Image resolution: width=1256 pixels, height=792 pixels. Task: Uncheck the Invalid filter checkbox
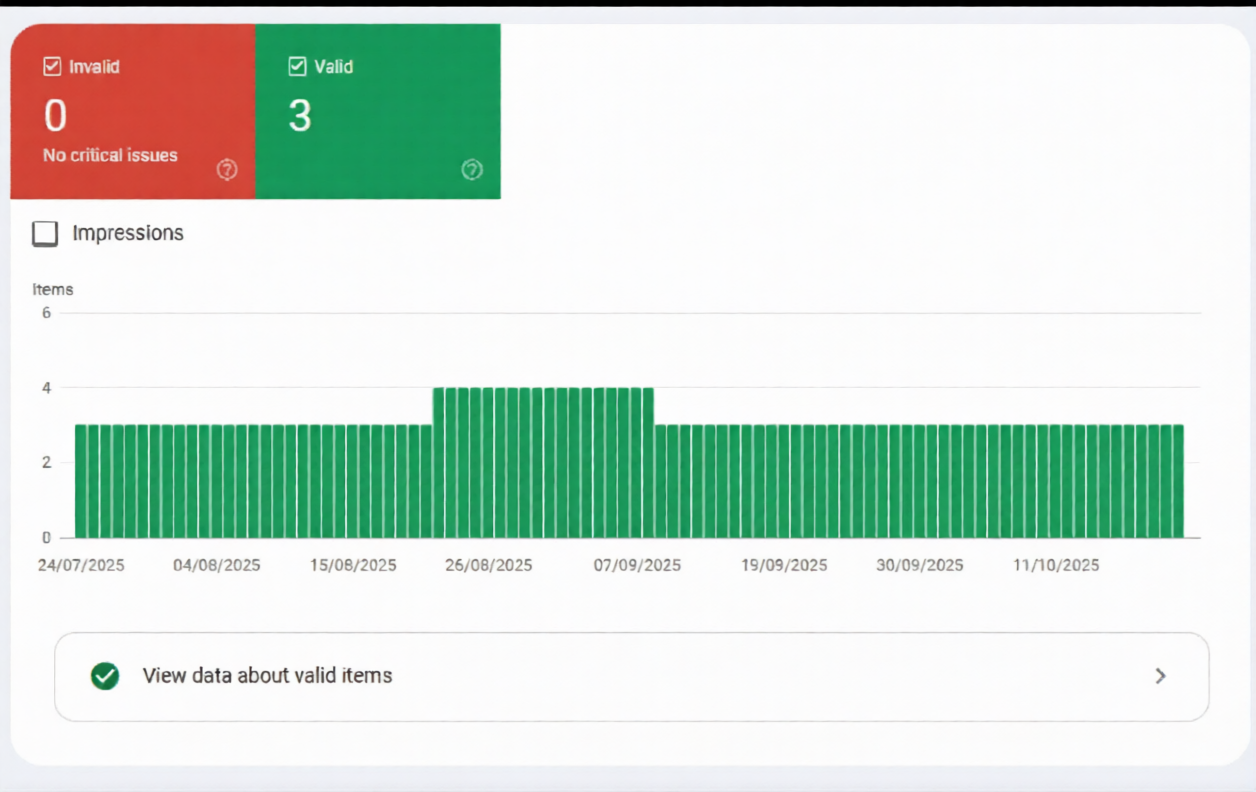tap(52, 66)
